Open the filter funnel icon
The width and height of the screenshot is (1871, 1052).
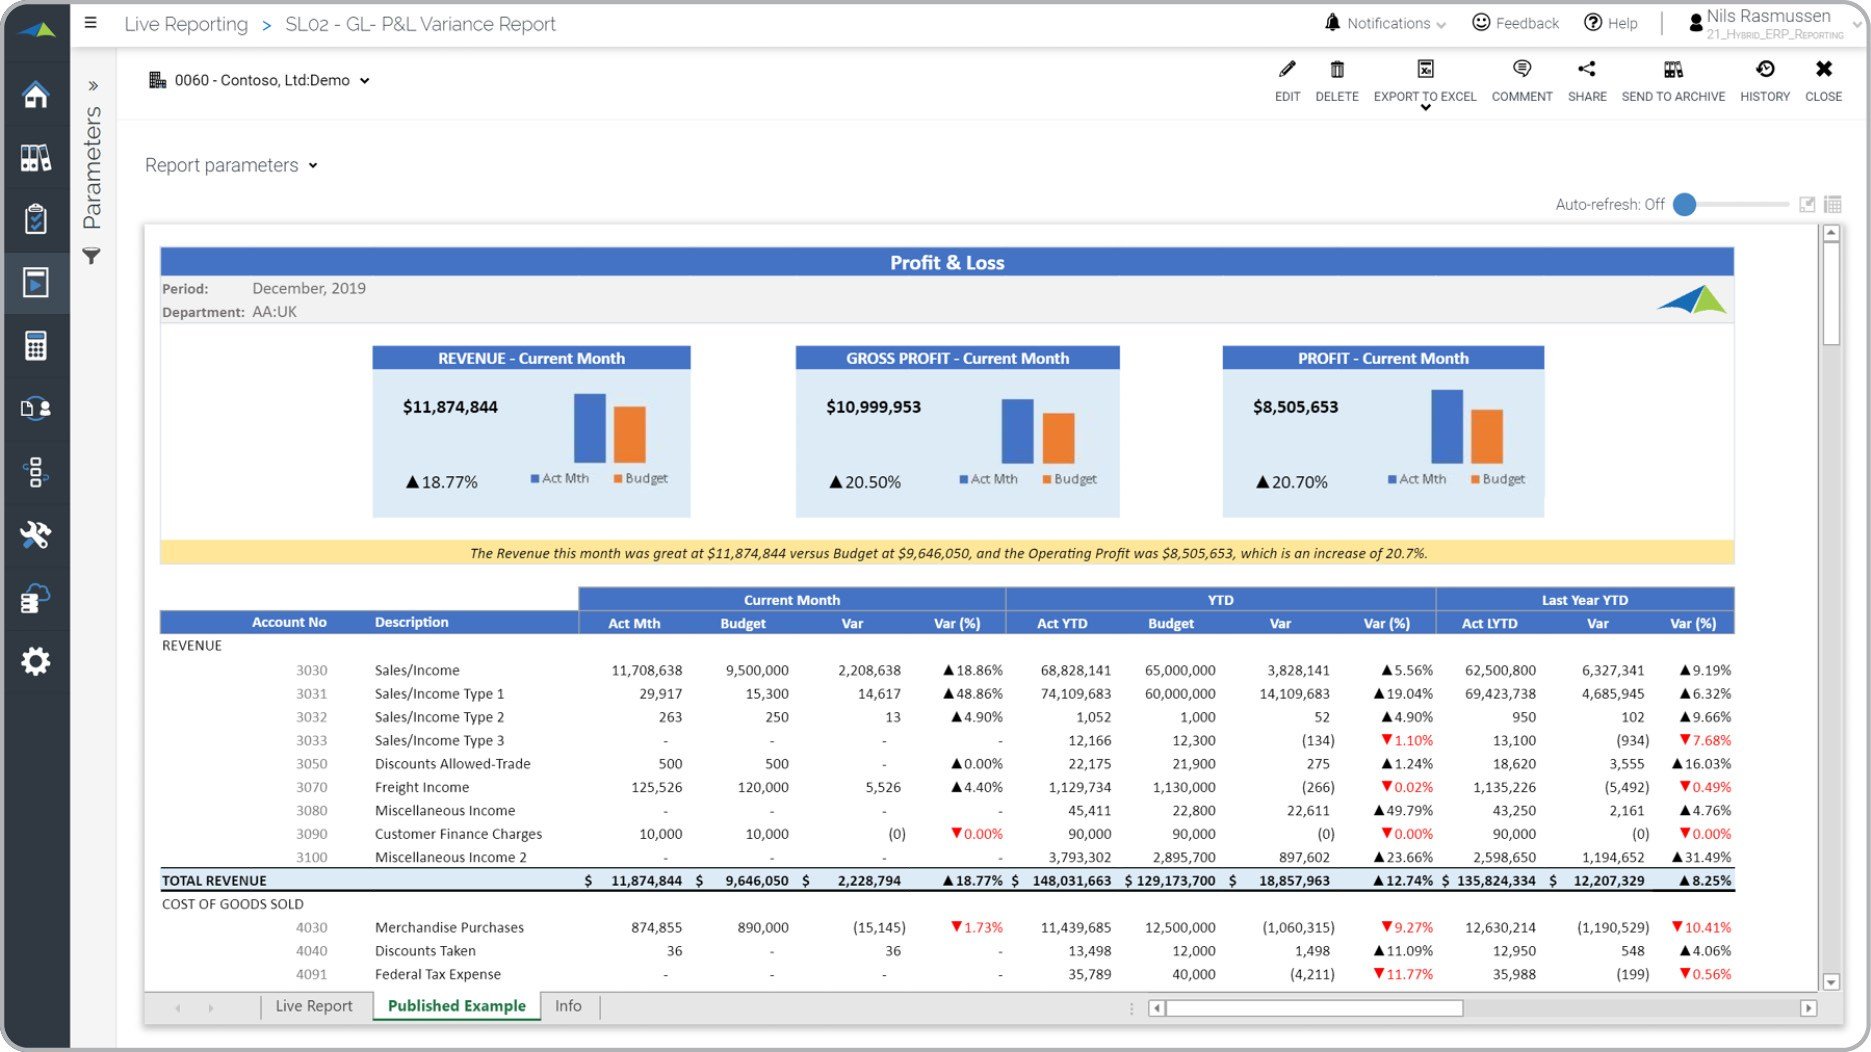click(x=91, y=257)
